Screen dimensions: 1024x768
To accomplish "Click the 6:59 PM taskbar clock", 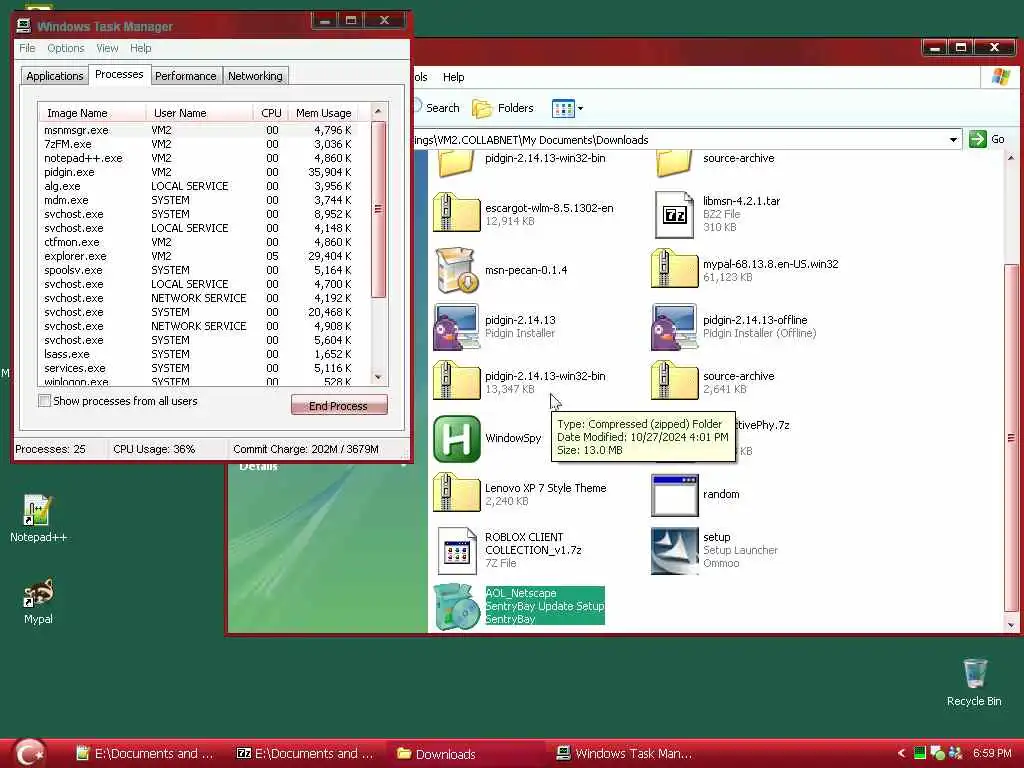I will 993,753.
